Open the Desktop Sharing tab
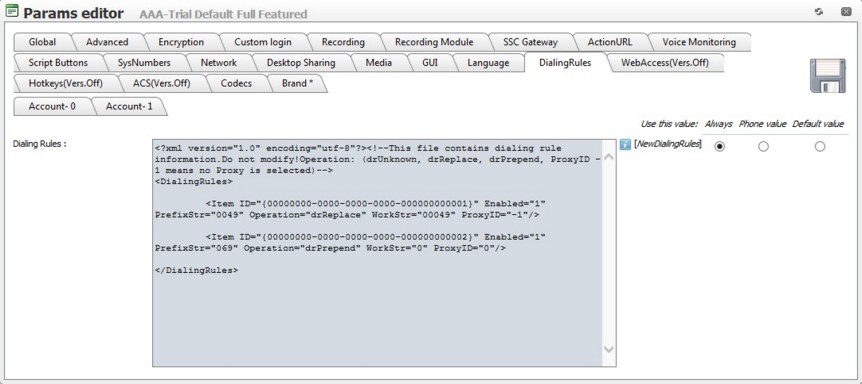The width and height of the screenshot is (862, 384). [301, 63]
